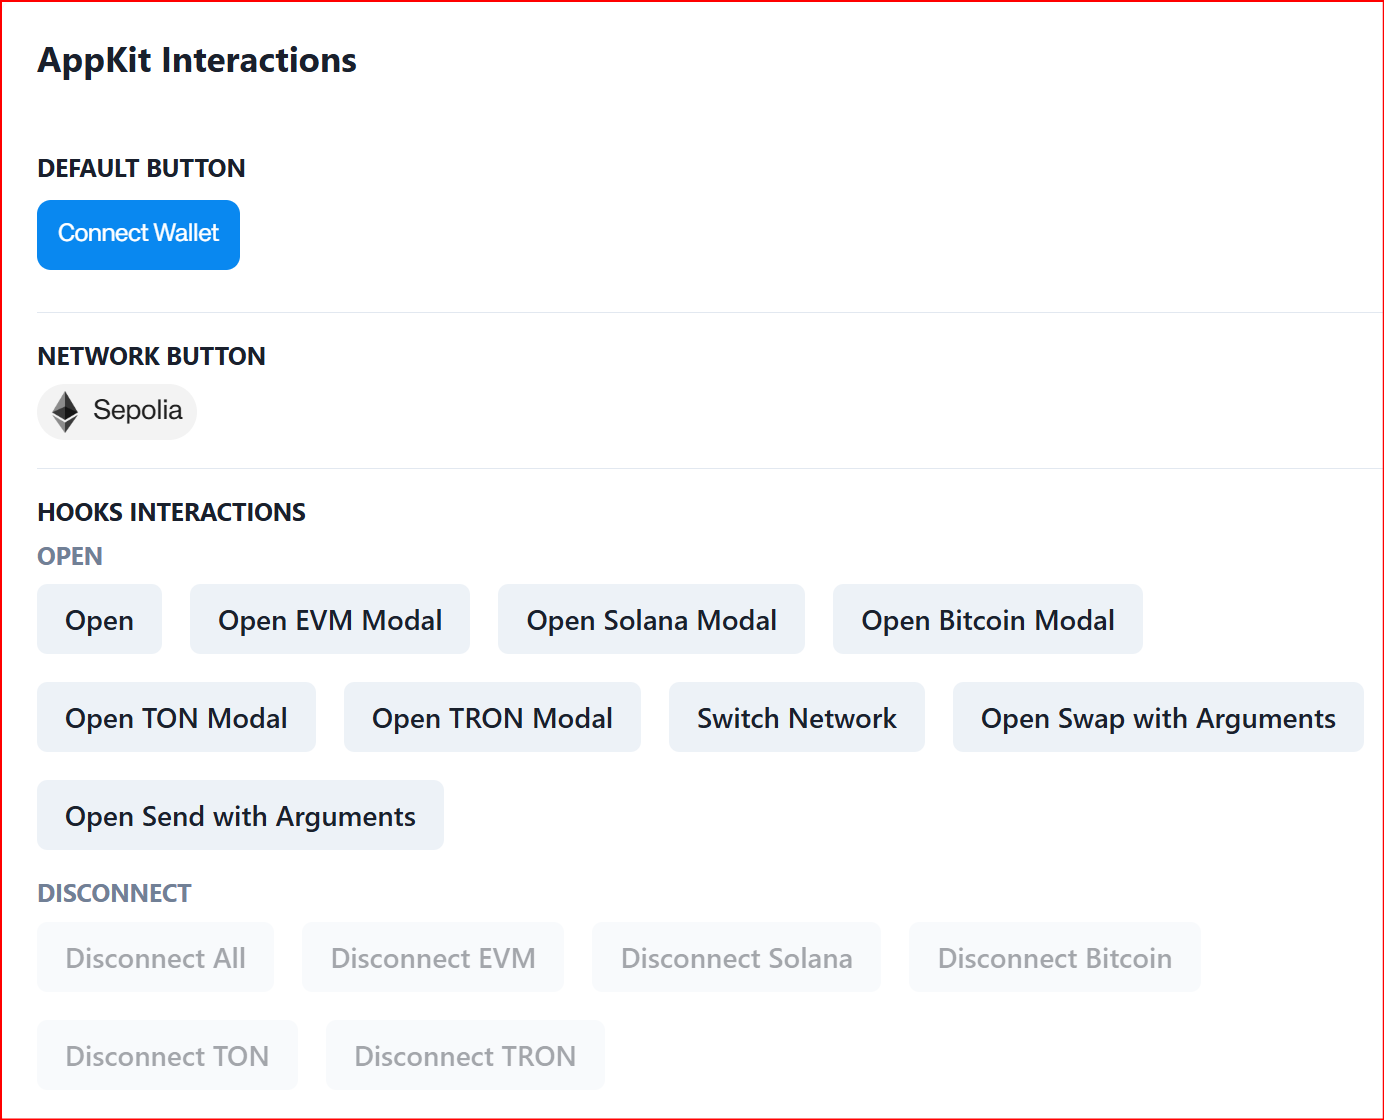1384x1120 pixels.
Task: Click the Disconnect All button
Action: tap(155, 957)
